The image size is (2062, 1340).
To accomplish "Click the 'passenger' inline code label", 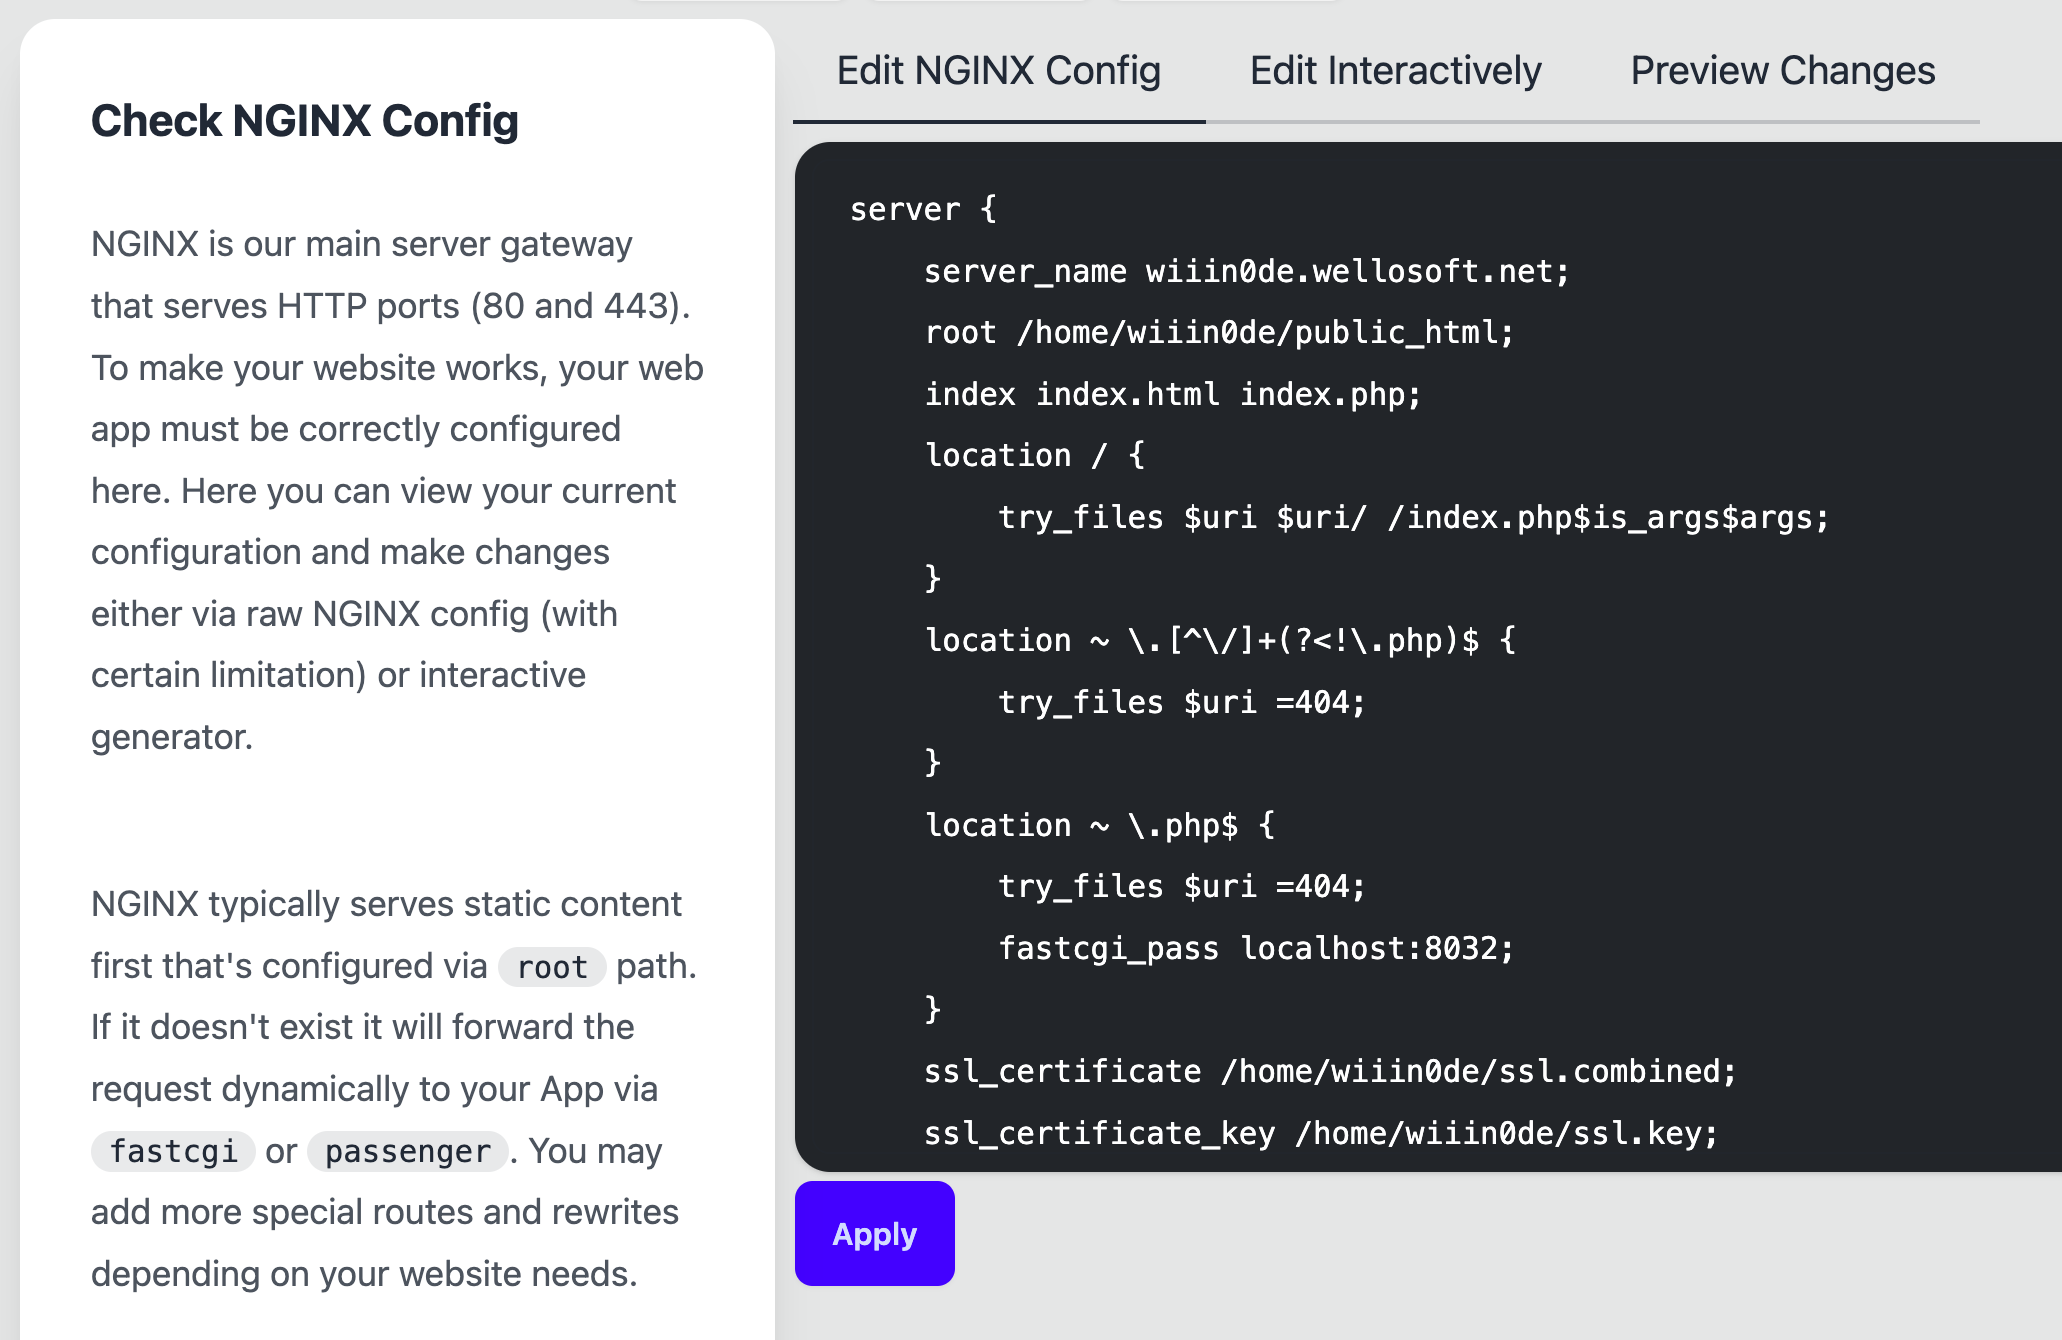I will pos(407,1151).
